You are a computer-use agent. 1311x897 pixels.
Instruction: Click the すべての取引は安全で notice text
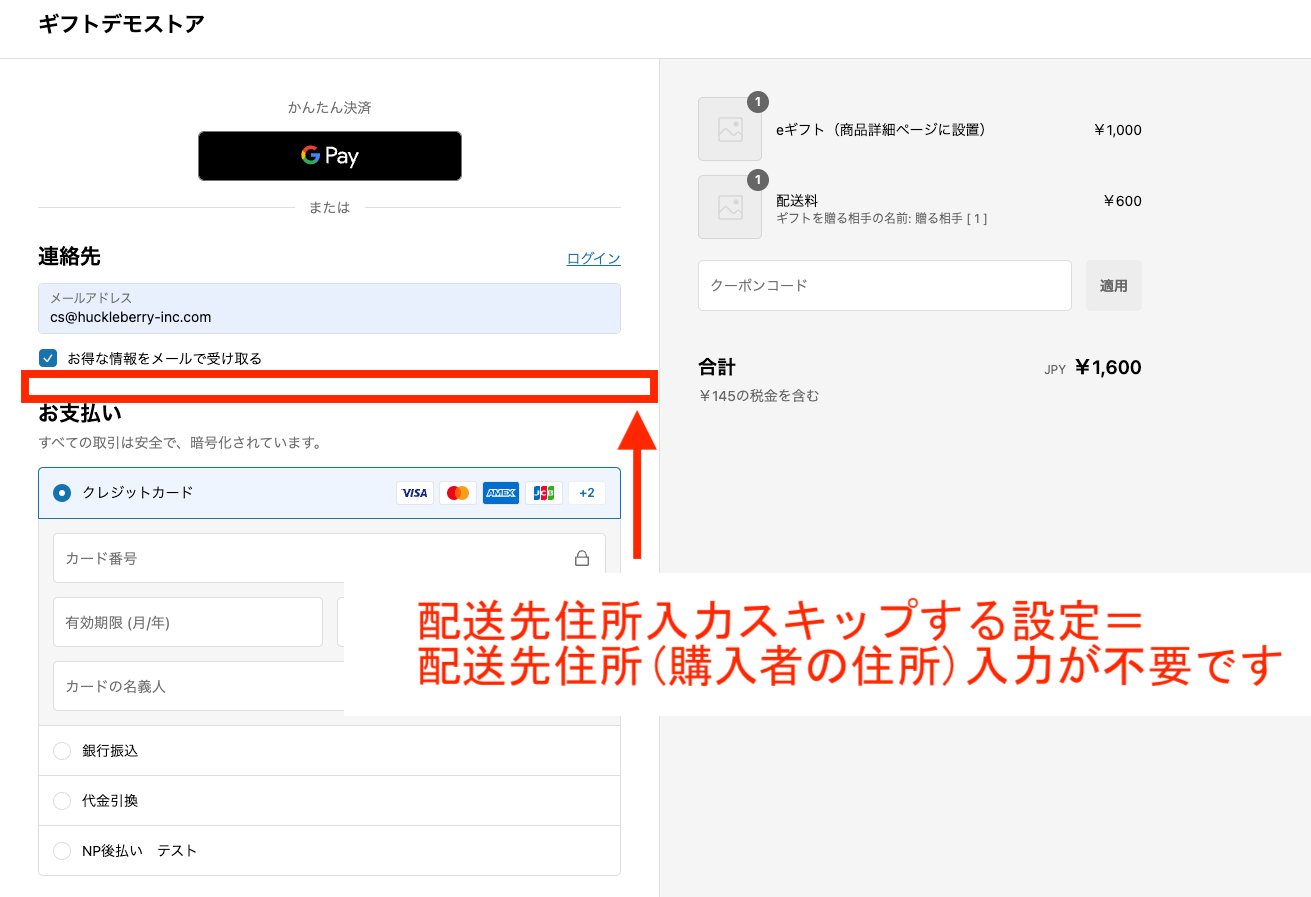pos(180,442)
